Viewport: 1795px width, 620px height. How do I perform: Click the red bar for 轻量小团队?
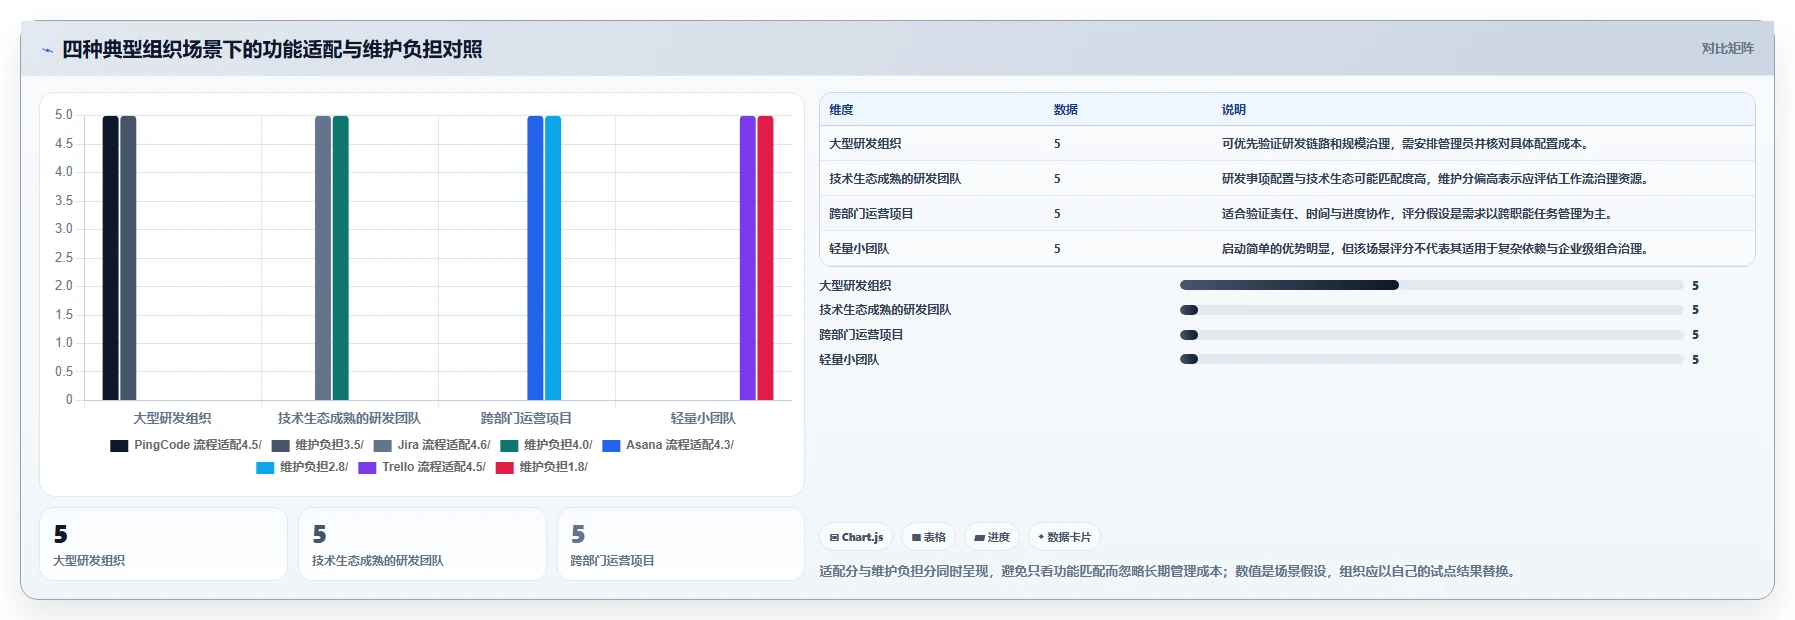(x=765, y=258)
